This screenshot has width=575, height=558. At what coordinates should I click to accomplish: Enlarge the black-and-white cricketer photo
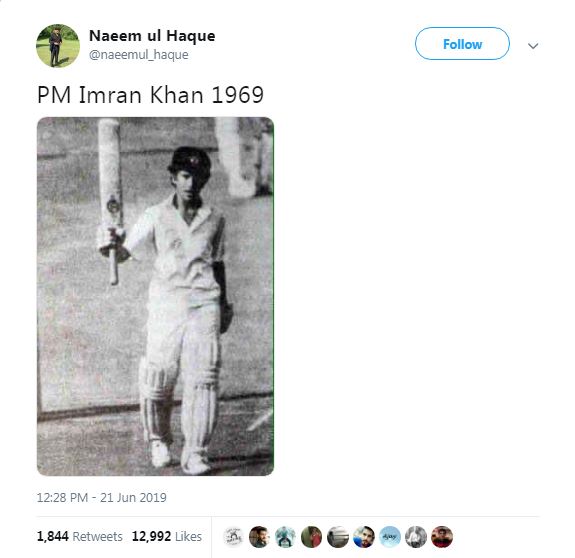pyautogui.click(x=155, y=296)
